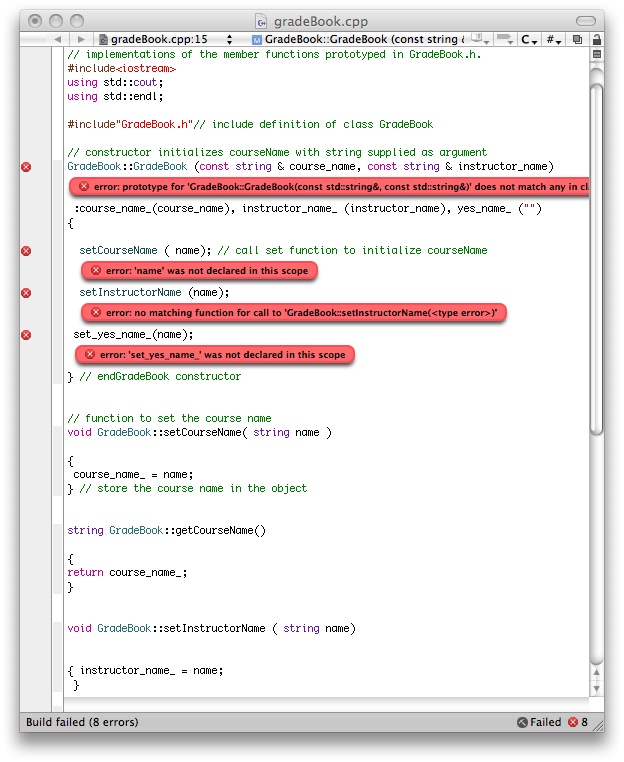This screenshot has width=624, height=762.
Task: Open the gradeBook.cpp:15 file history dropdown
Action: [x=166, y=39]
